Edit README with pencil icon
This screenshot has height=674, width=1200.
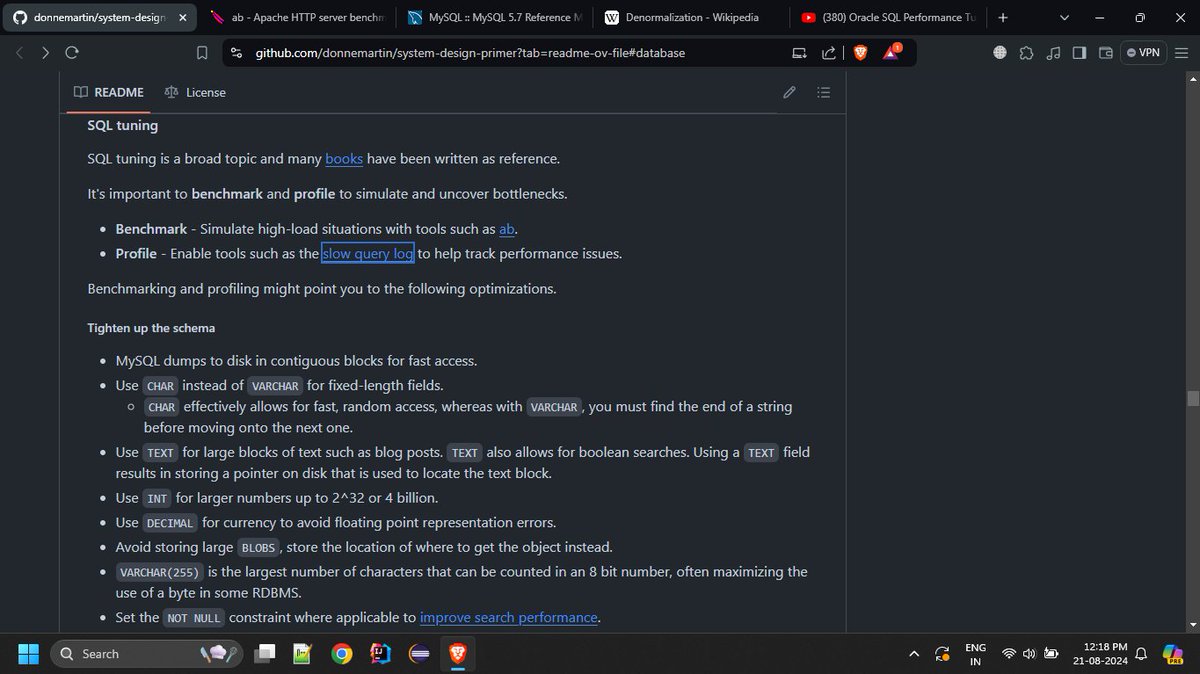click(x=789, y=92)
